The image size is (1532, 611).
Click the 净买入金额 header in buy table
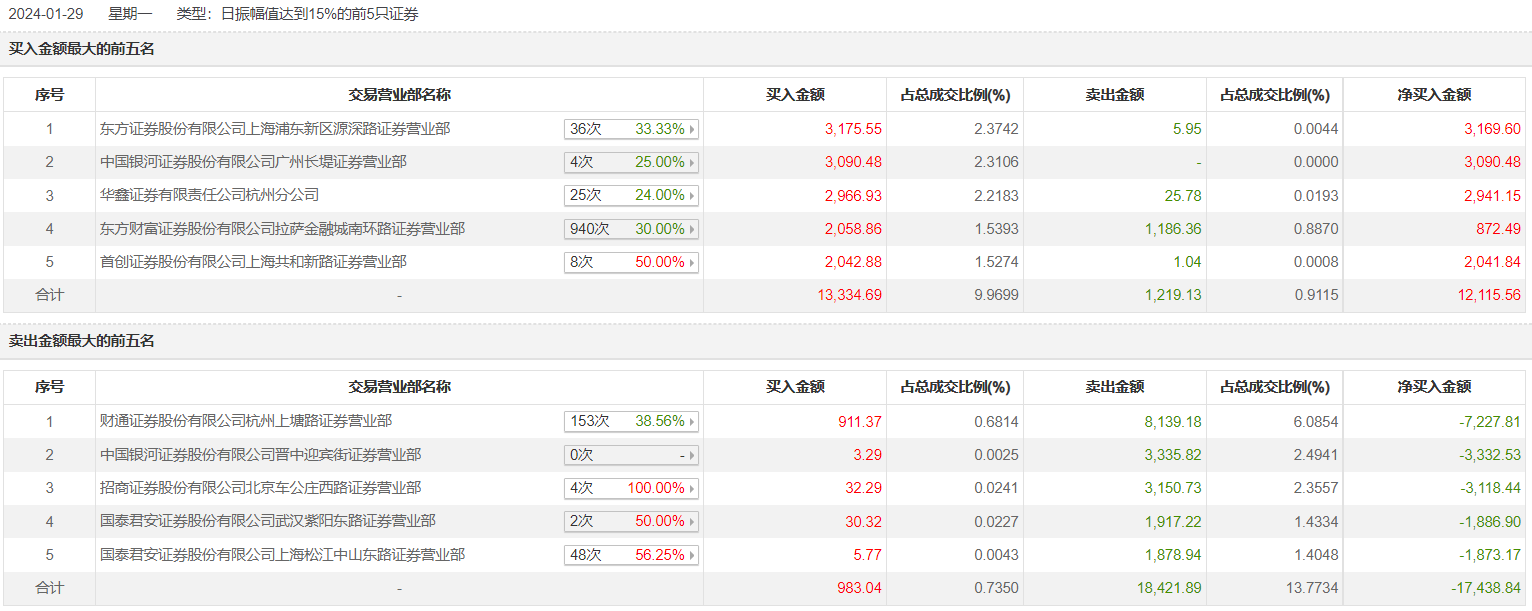pyautogui.click(x=1434, y=95)
